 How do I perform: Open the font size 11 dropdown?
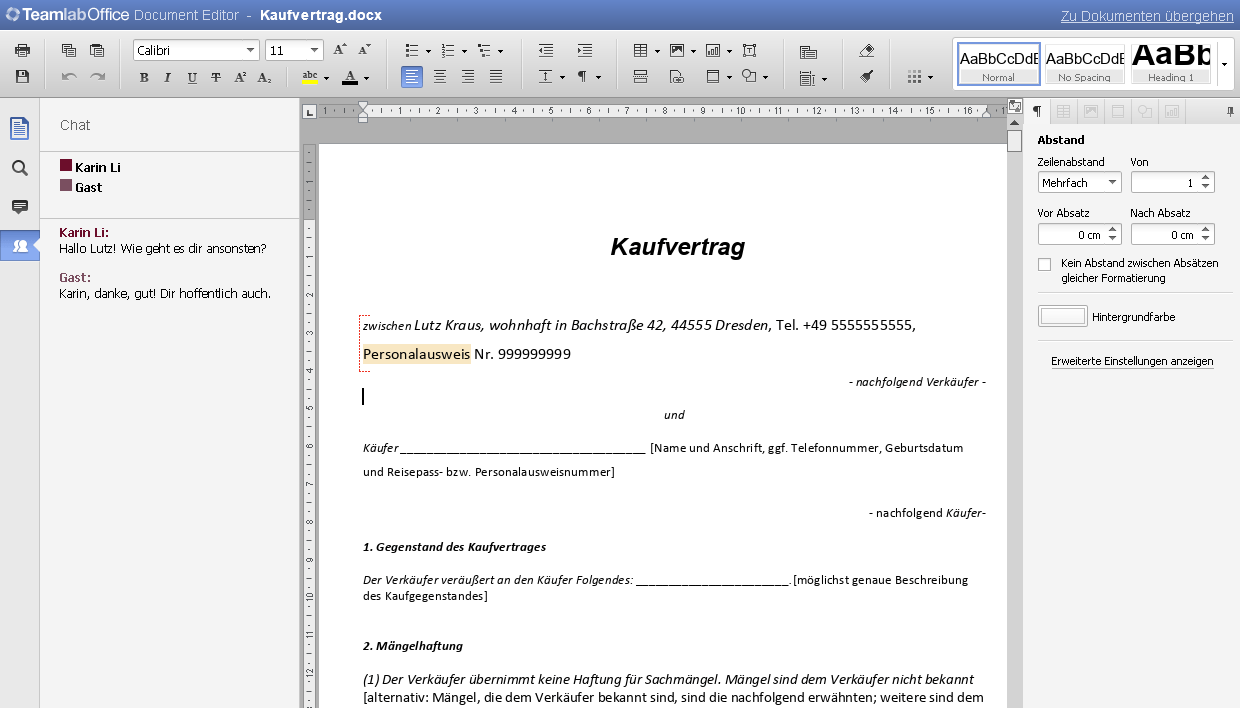(x=315, y=50)
